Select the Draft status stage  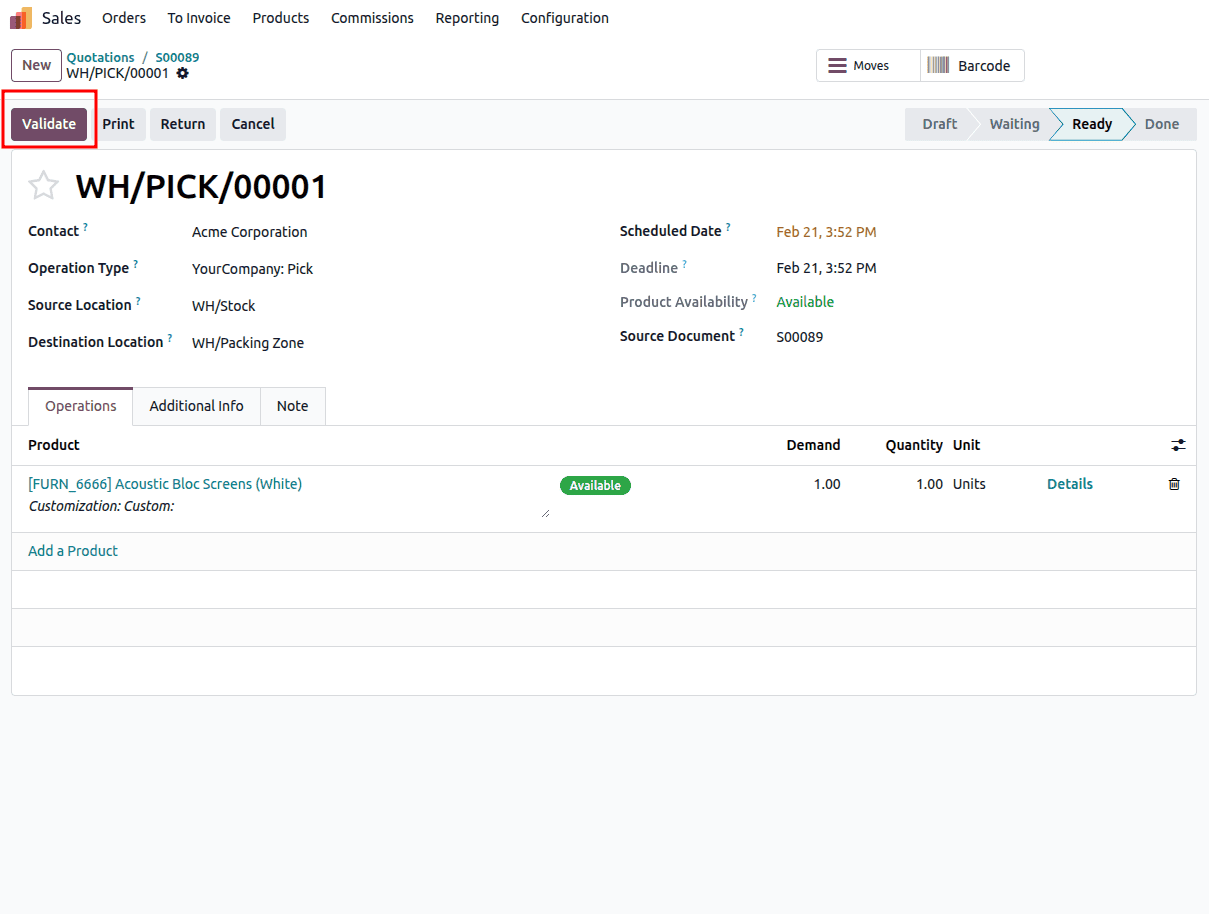point(938,124)
